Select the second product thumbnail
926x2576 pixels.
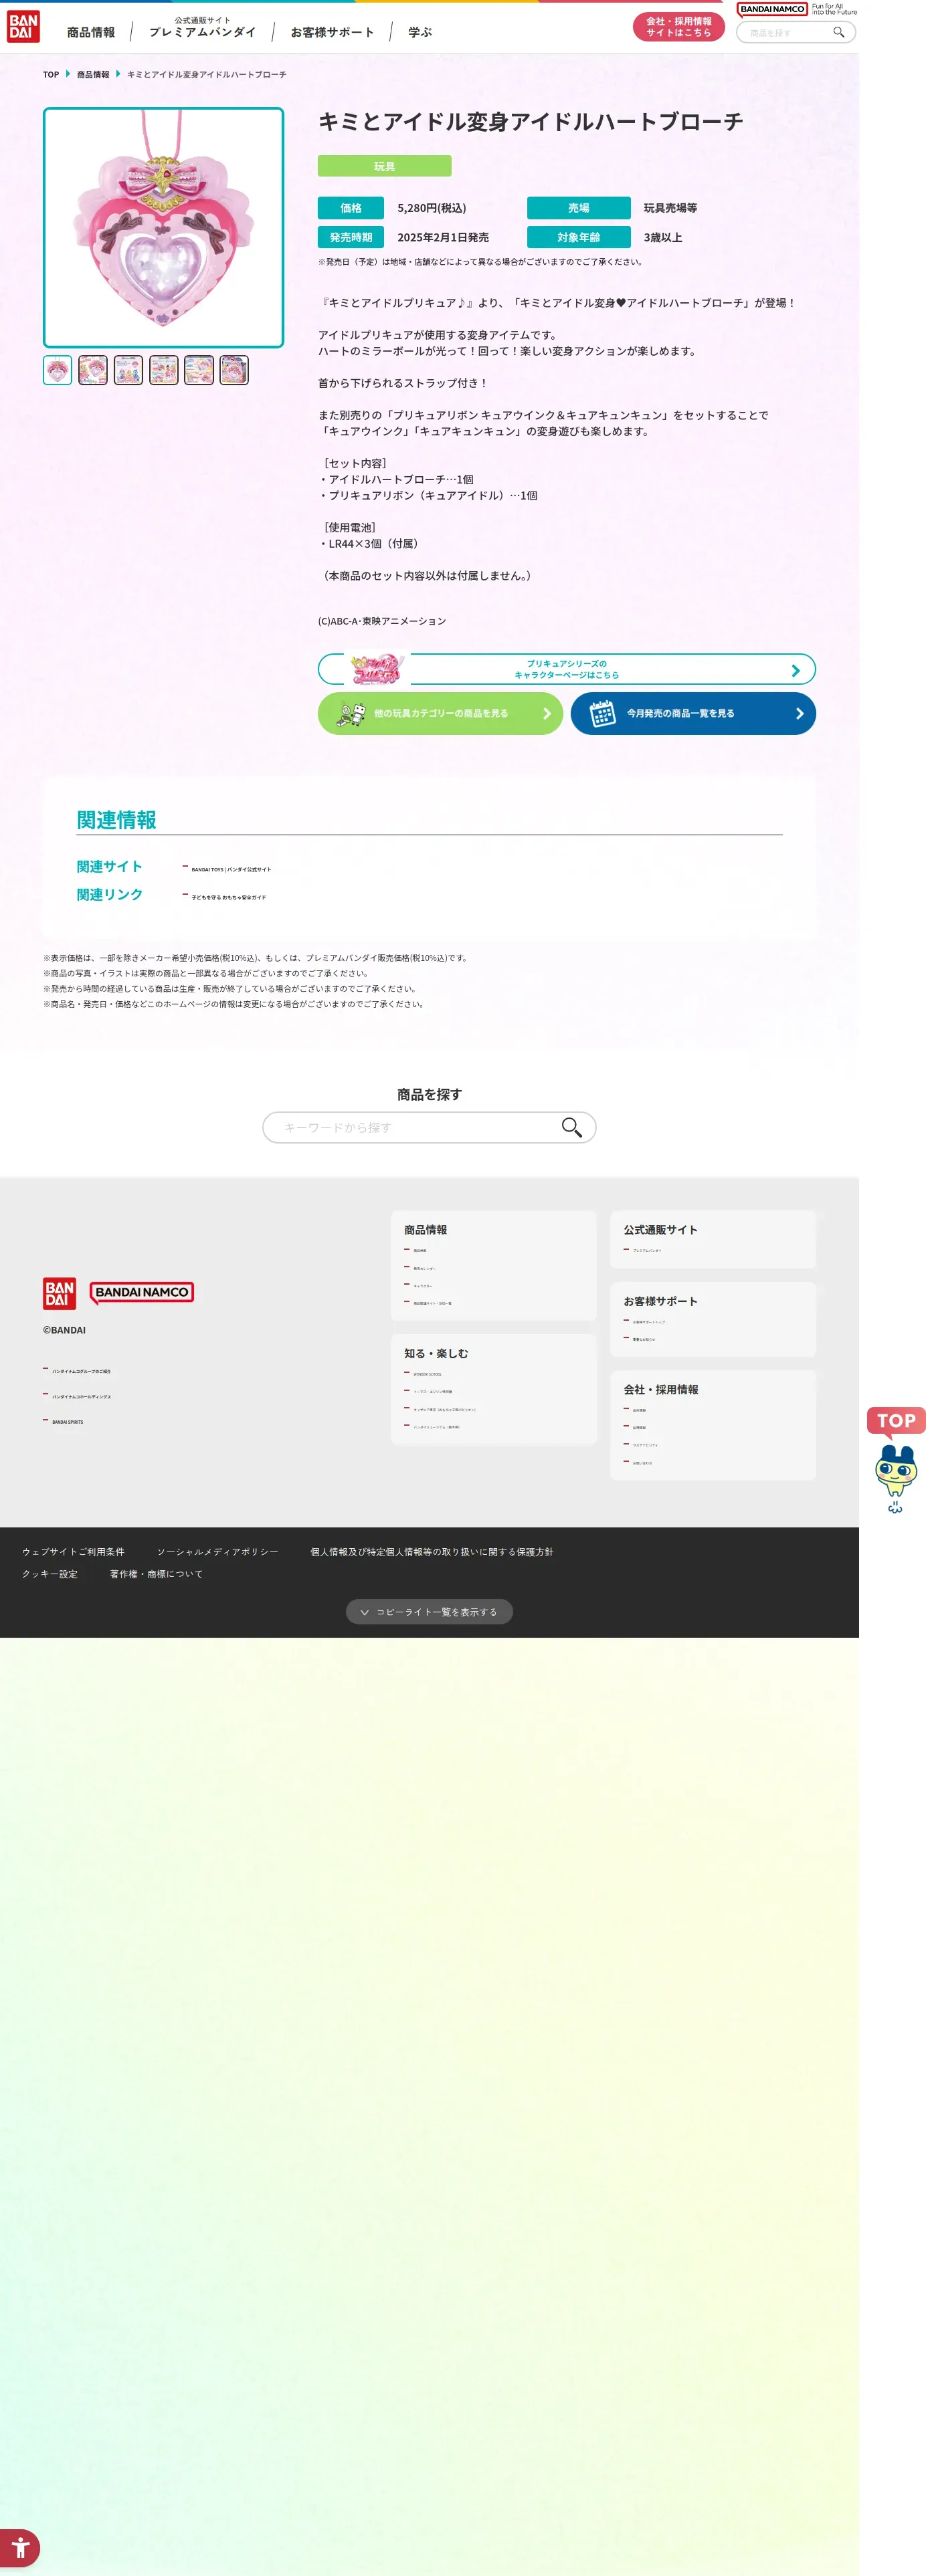click(93, 370)
